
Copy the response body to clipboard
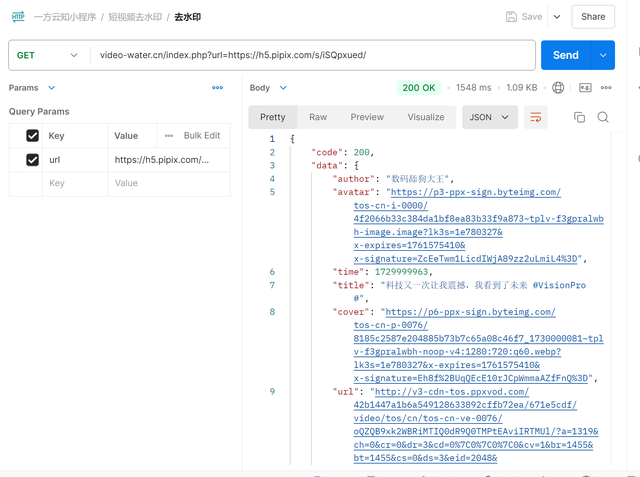[579, 117]
